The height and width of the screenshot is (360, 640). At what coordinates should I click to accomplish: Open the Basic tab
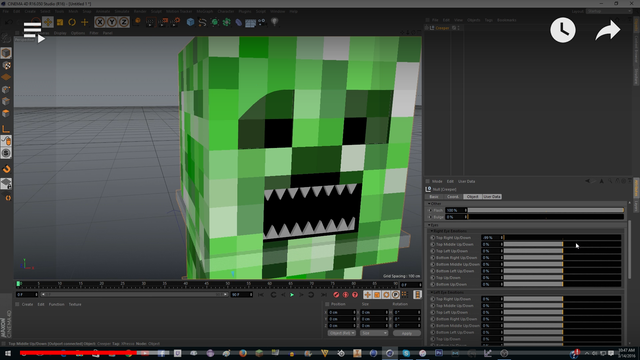pyautogui.click(x=434, y=197)
